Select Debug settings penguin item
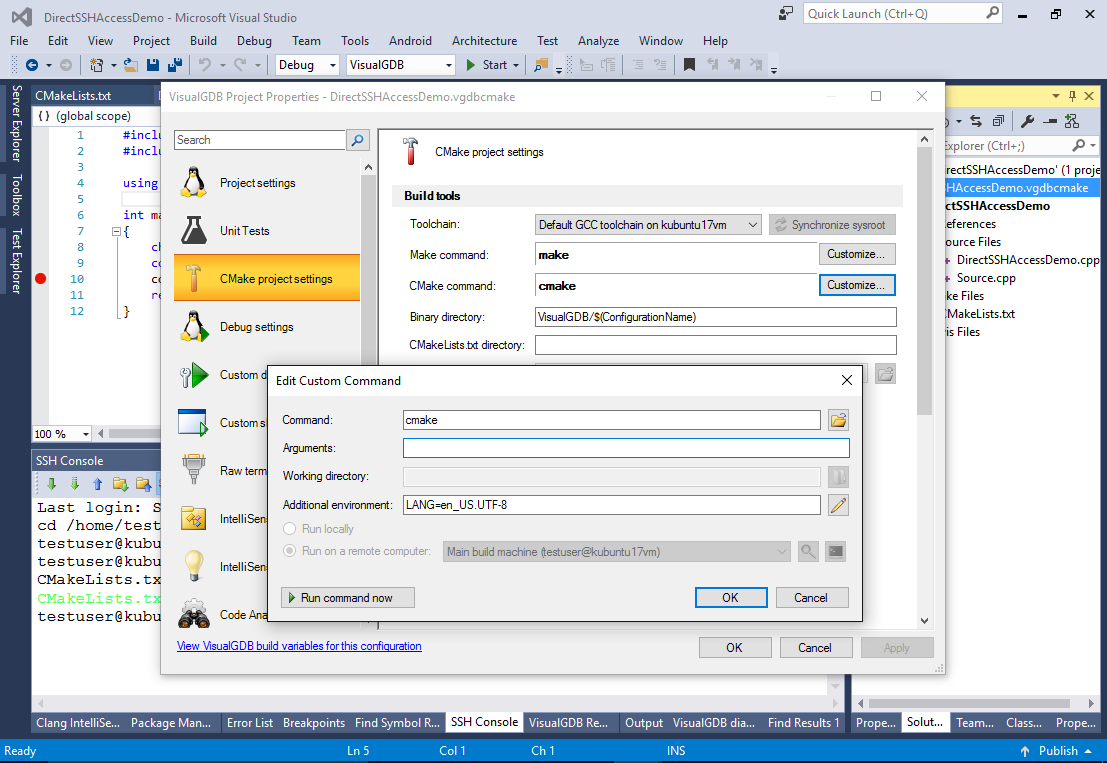This screenshot has width=1107, height=763. click(267, 327)
